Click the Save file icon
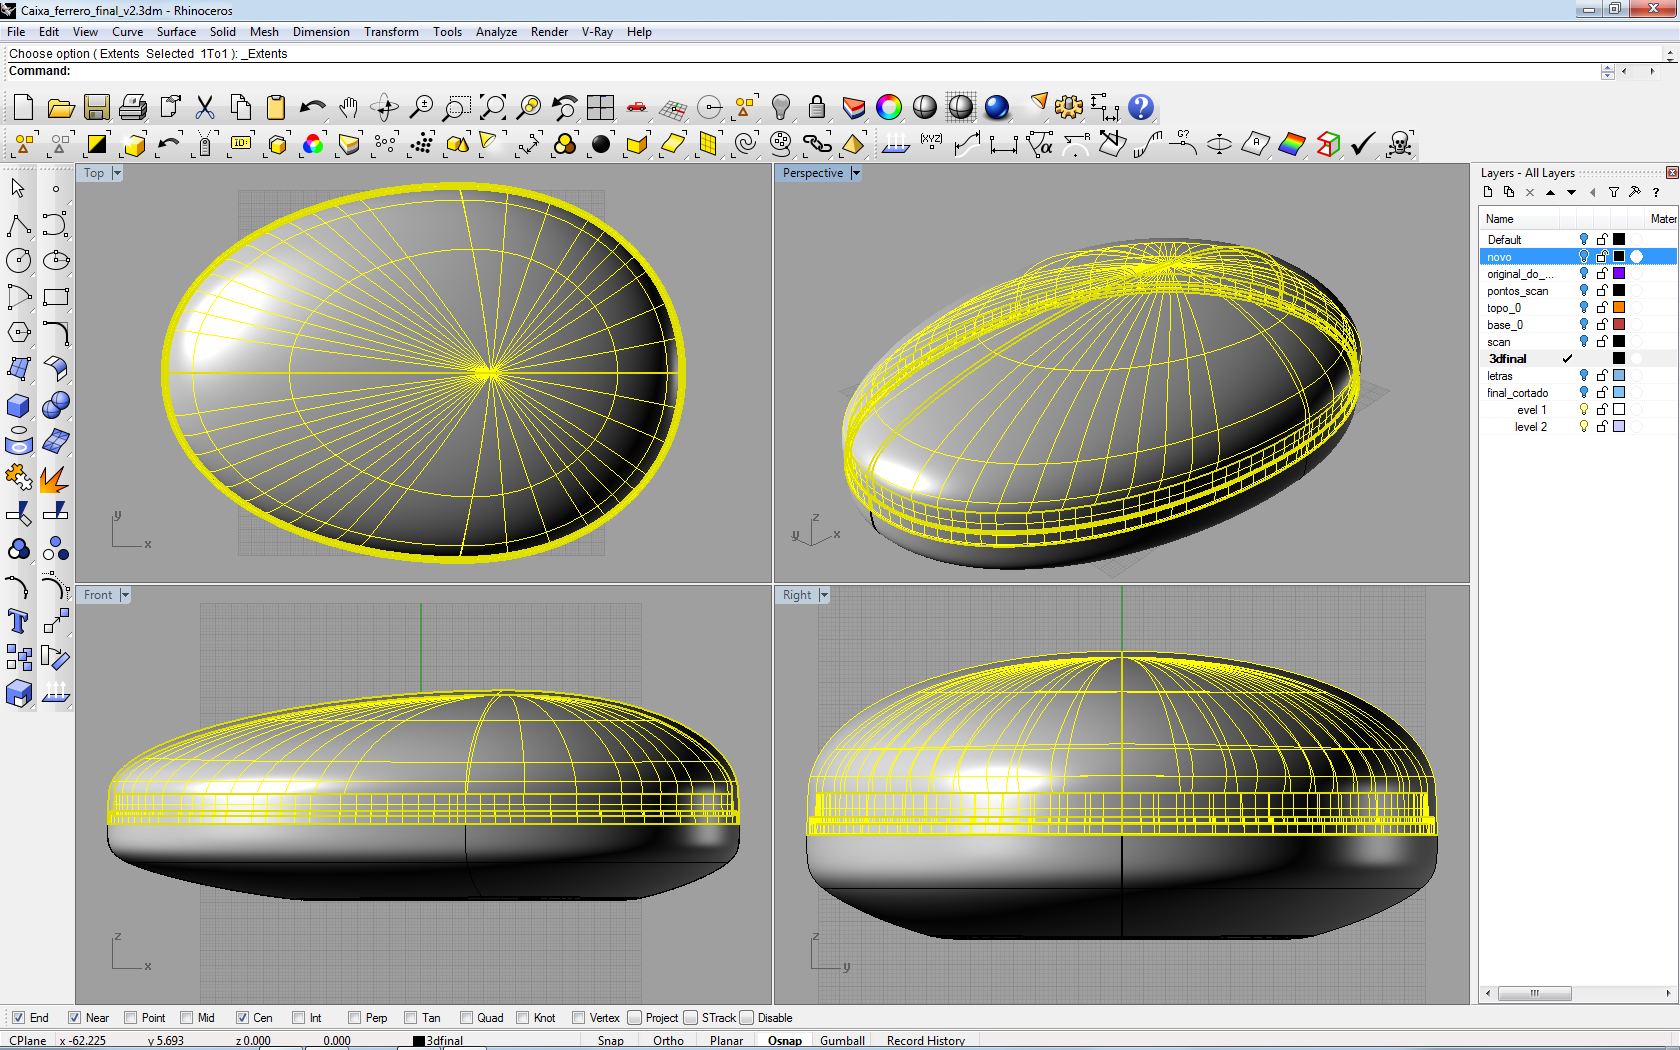 [97, 108]
